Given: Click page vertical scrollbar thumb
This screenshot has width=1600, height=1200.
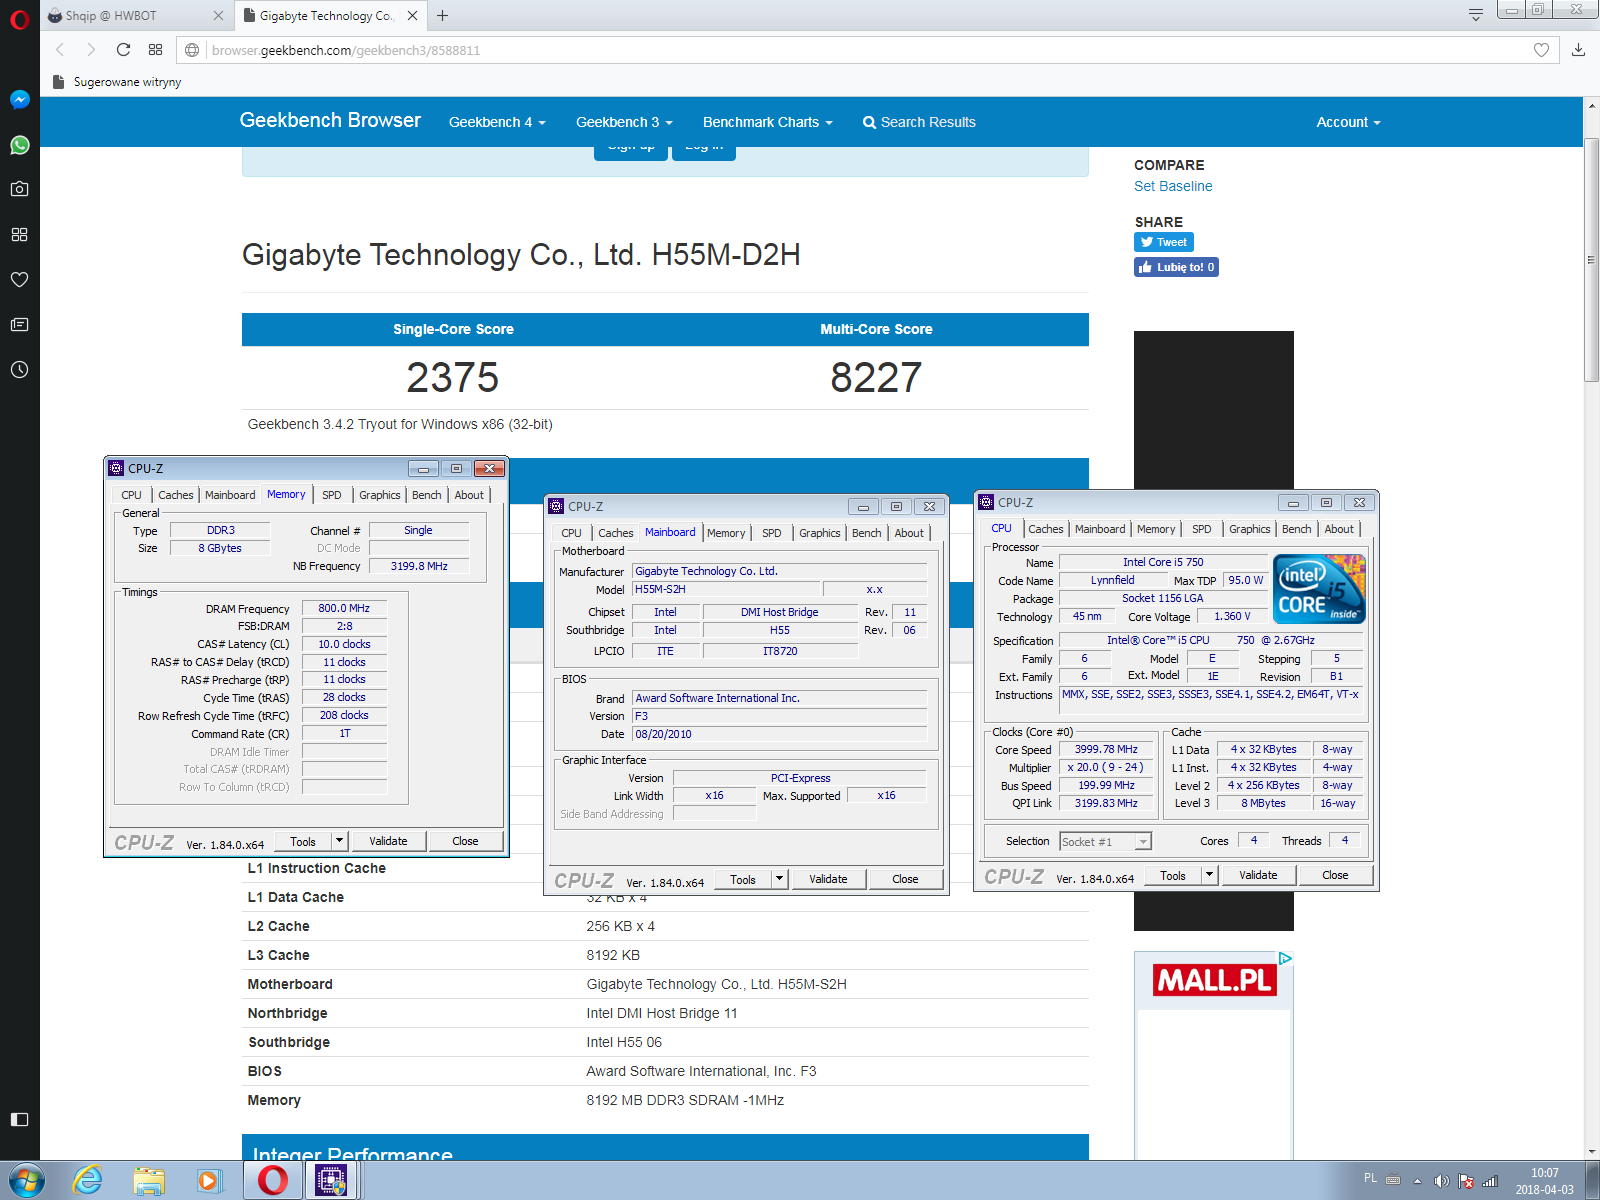Looking at the screenshot, I should (x=1591, y=260).
